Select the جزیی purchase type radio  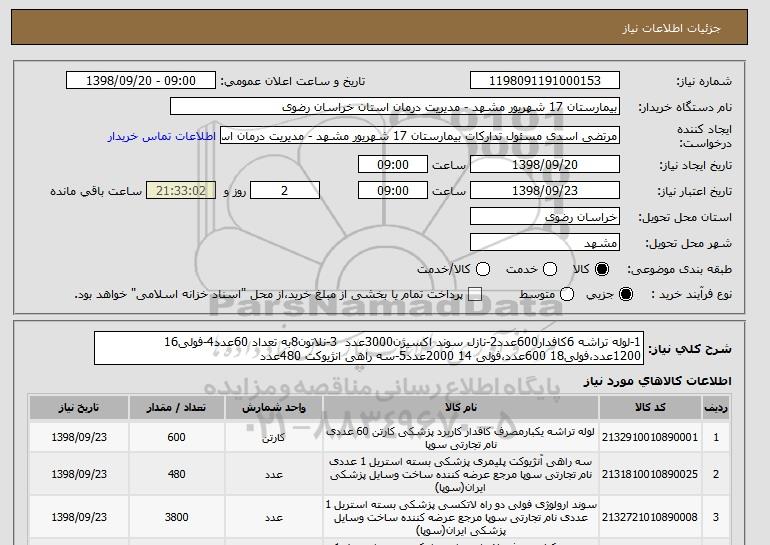626,294
